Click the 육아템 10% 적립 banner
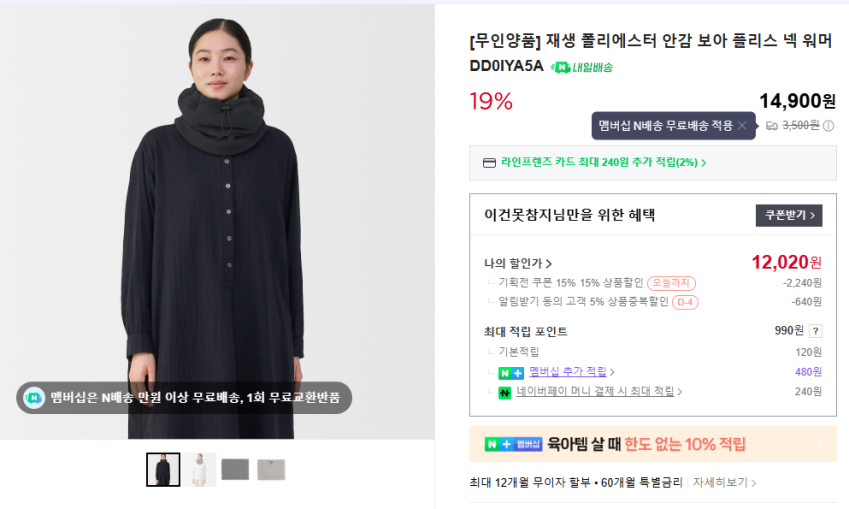849x509 pixels. pyautogui.click(x=652, y=444)
